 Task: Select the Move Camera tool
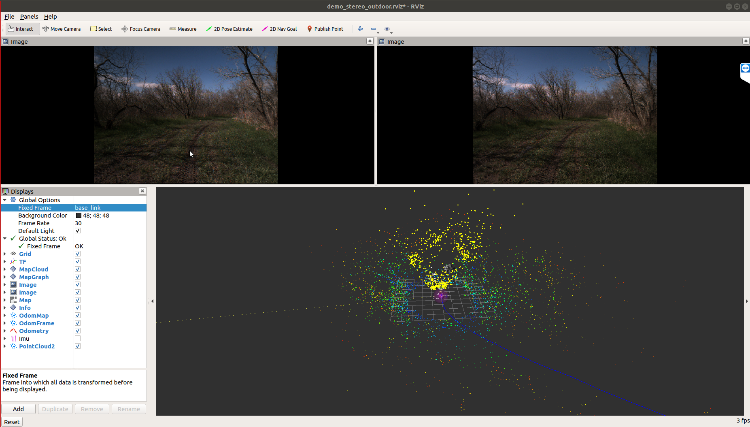tap(62, 29)
